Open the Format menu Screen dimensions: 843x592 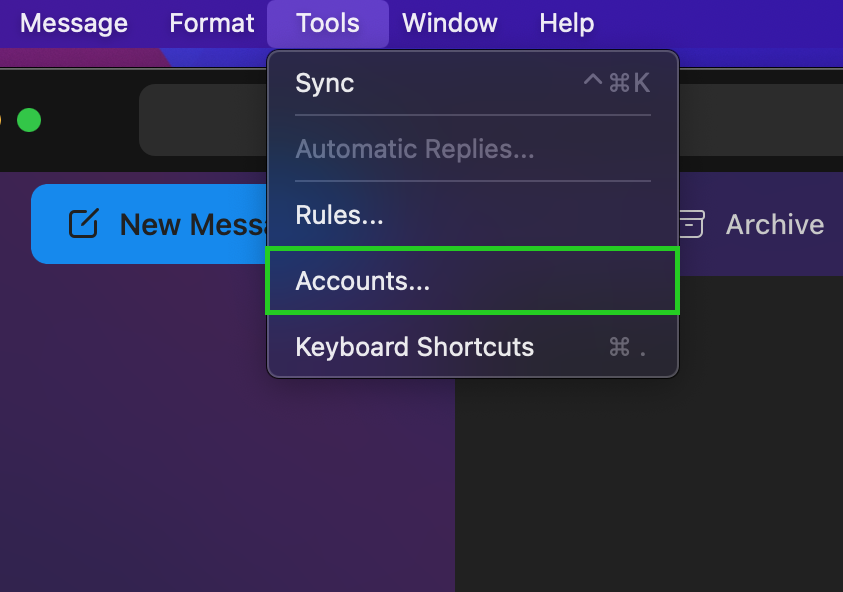tap(212, 23)
